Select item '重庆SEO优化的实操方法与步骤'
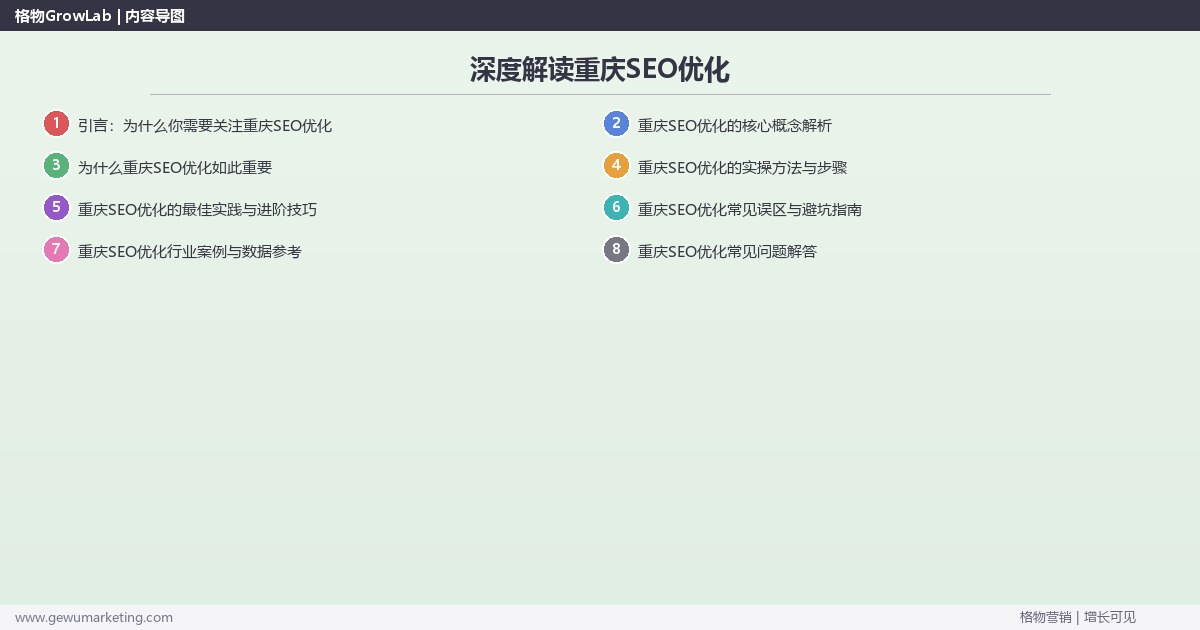Viewport: 1200px width, 630px height. [x=743, y=168]
